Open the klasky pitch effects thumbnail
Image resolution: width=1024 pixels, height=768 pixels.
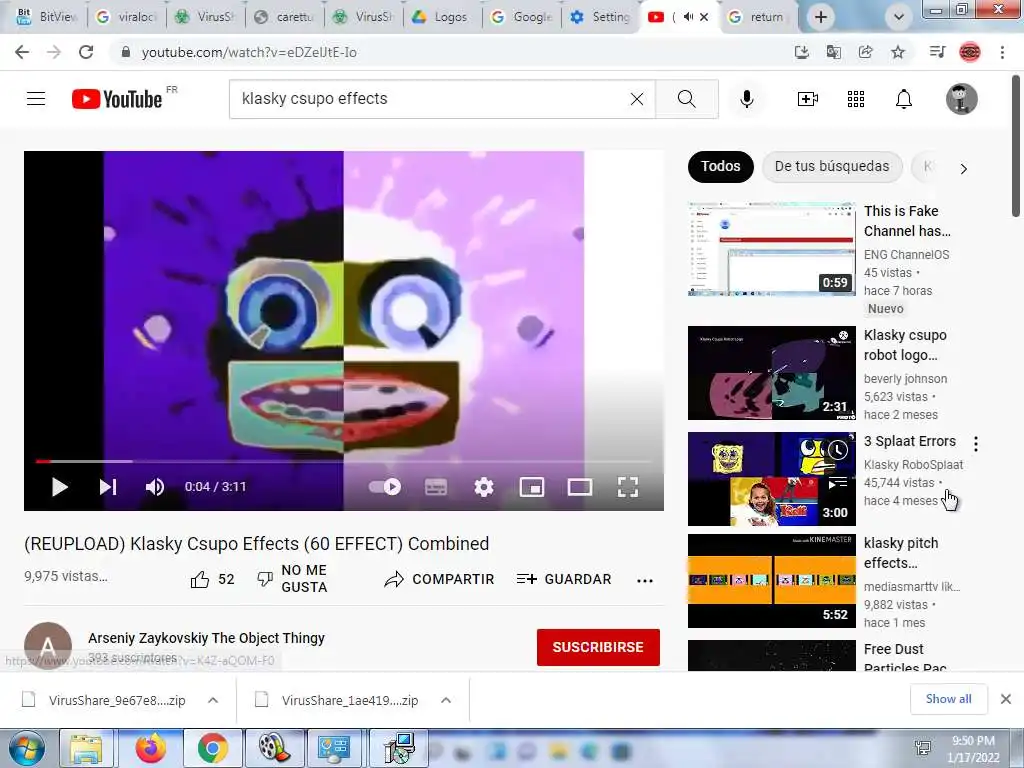[x=771, y=581]
